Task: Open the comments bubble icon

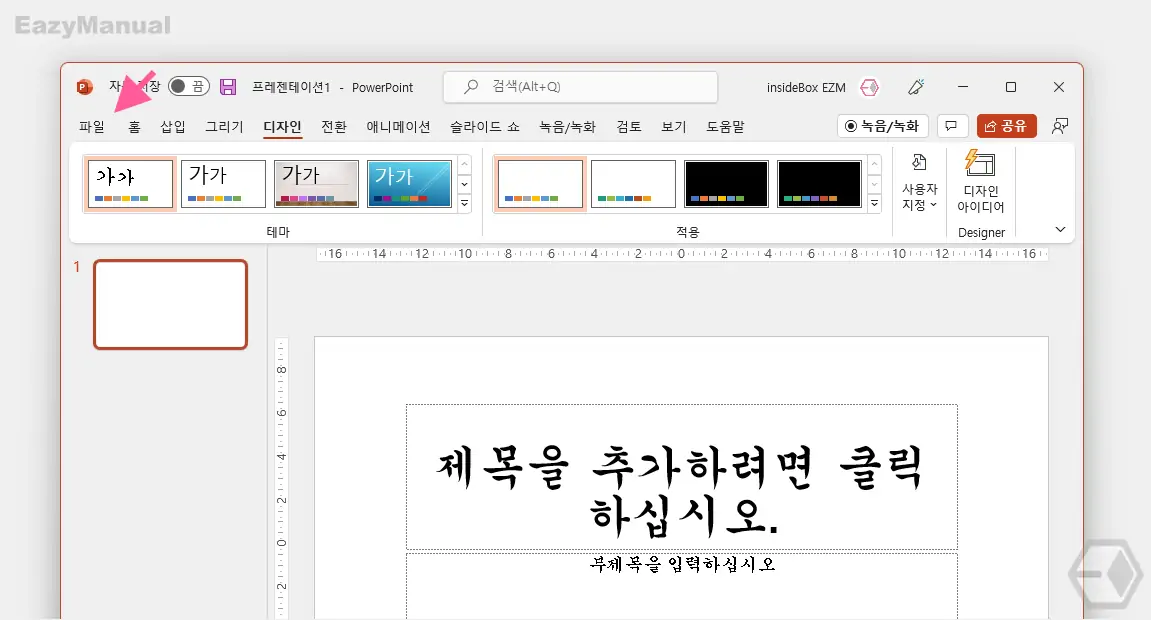Action: [x=951, y=126]
